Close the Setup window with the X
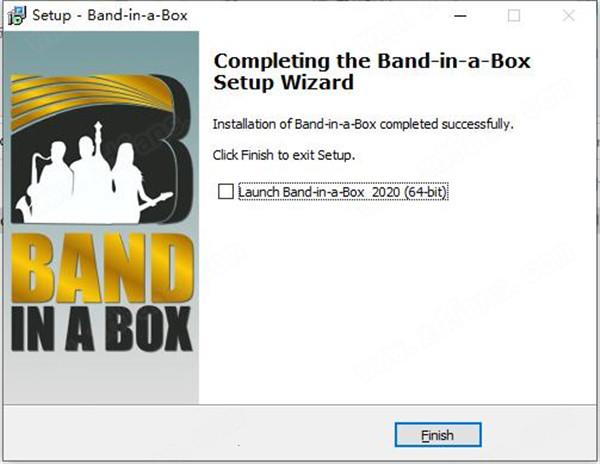Screen dimensions: 600x464 click(x=569, y=16)
